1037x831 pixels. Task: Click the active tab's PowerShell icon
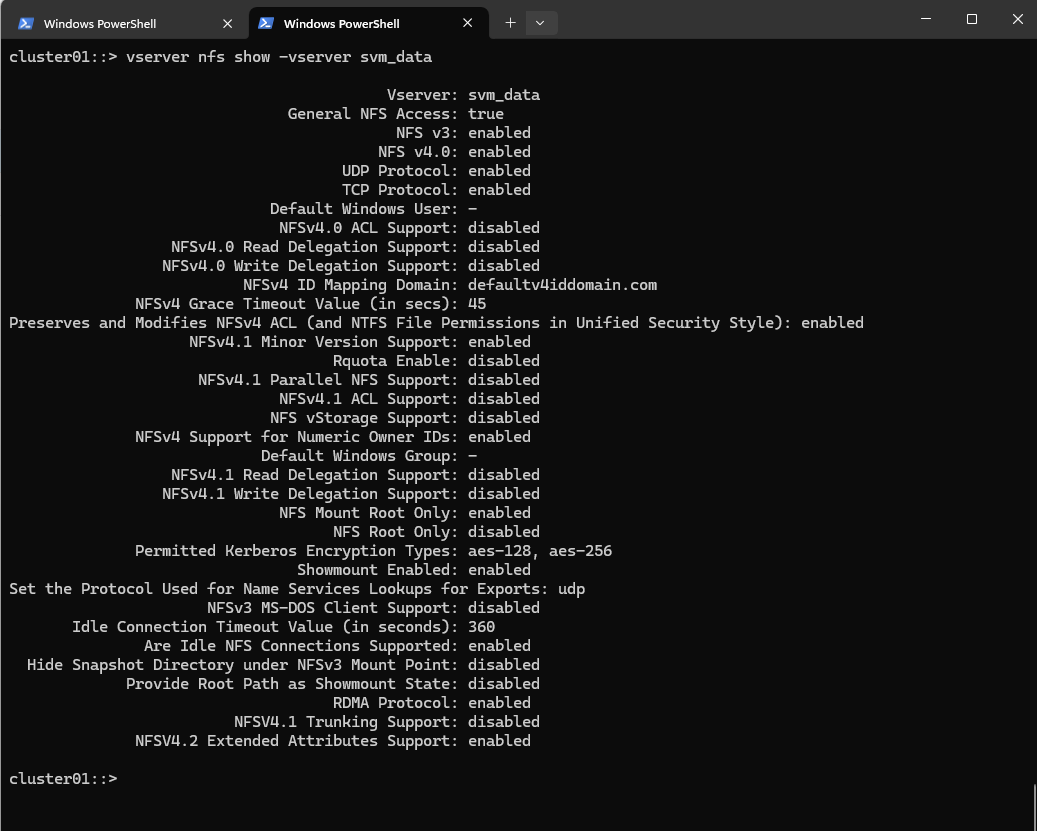pyautogui.click(x=266, y=23)
